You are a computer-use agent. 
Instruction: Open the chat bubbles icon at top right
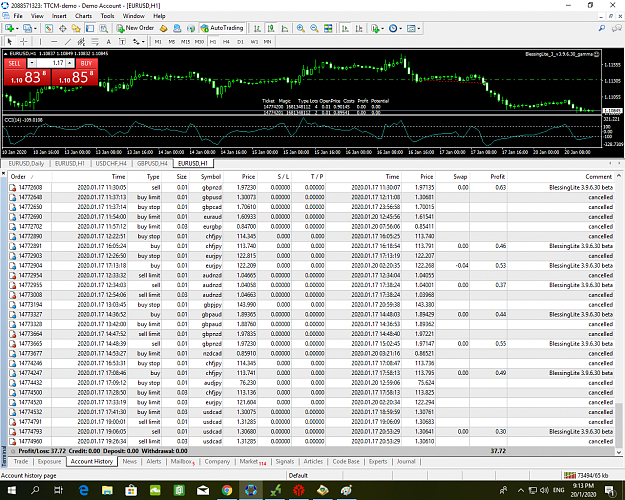point(617,28)
